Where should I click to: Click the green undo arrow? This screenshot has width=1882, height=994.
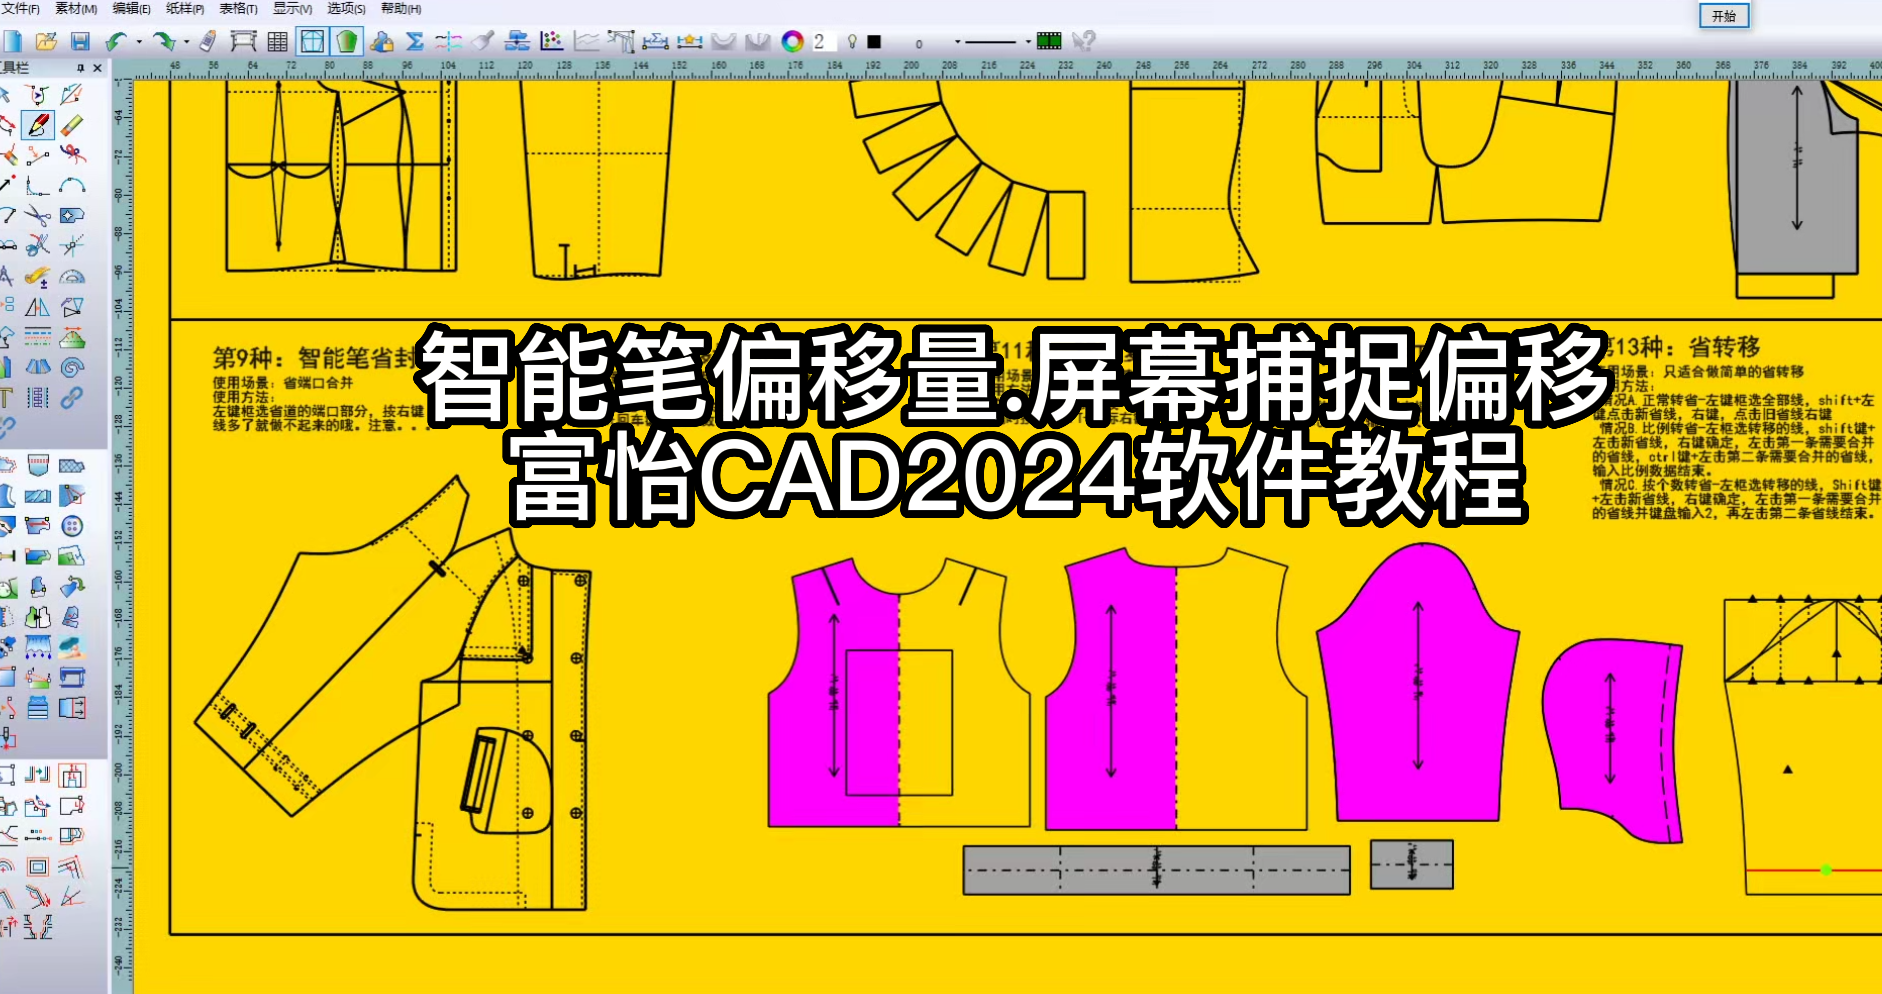115,41
